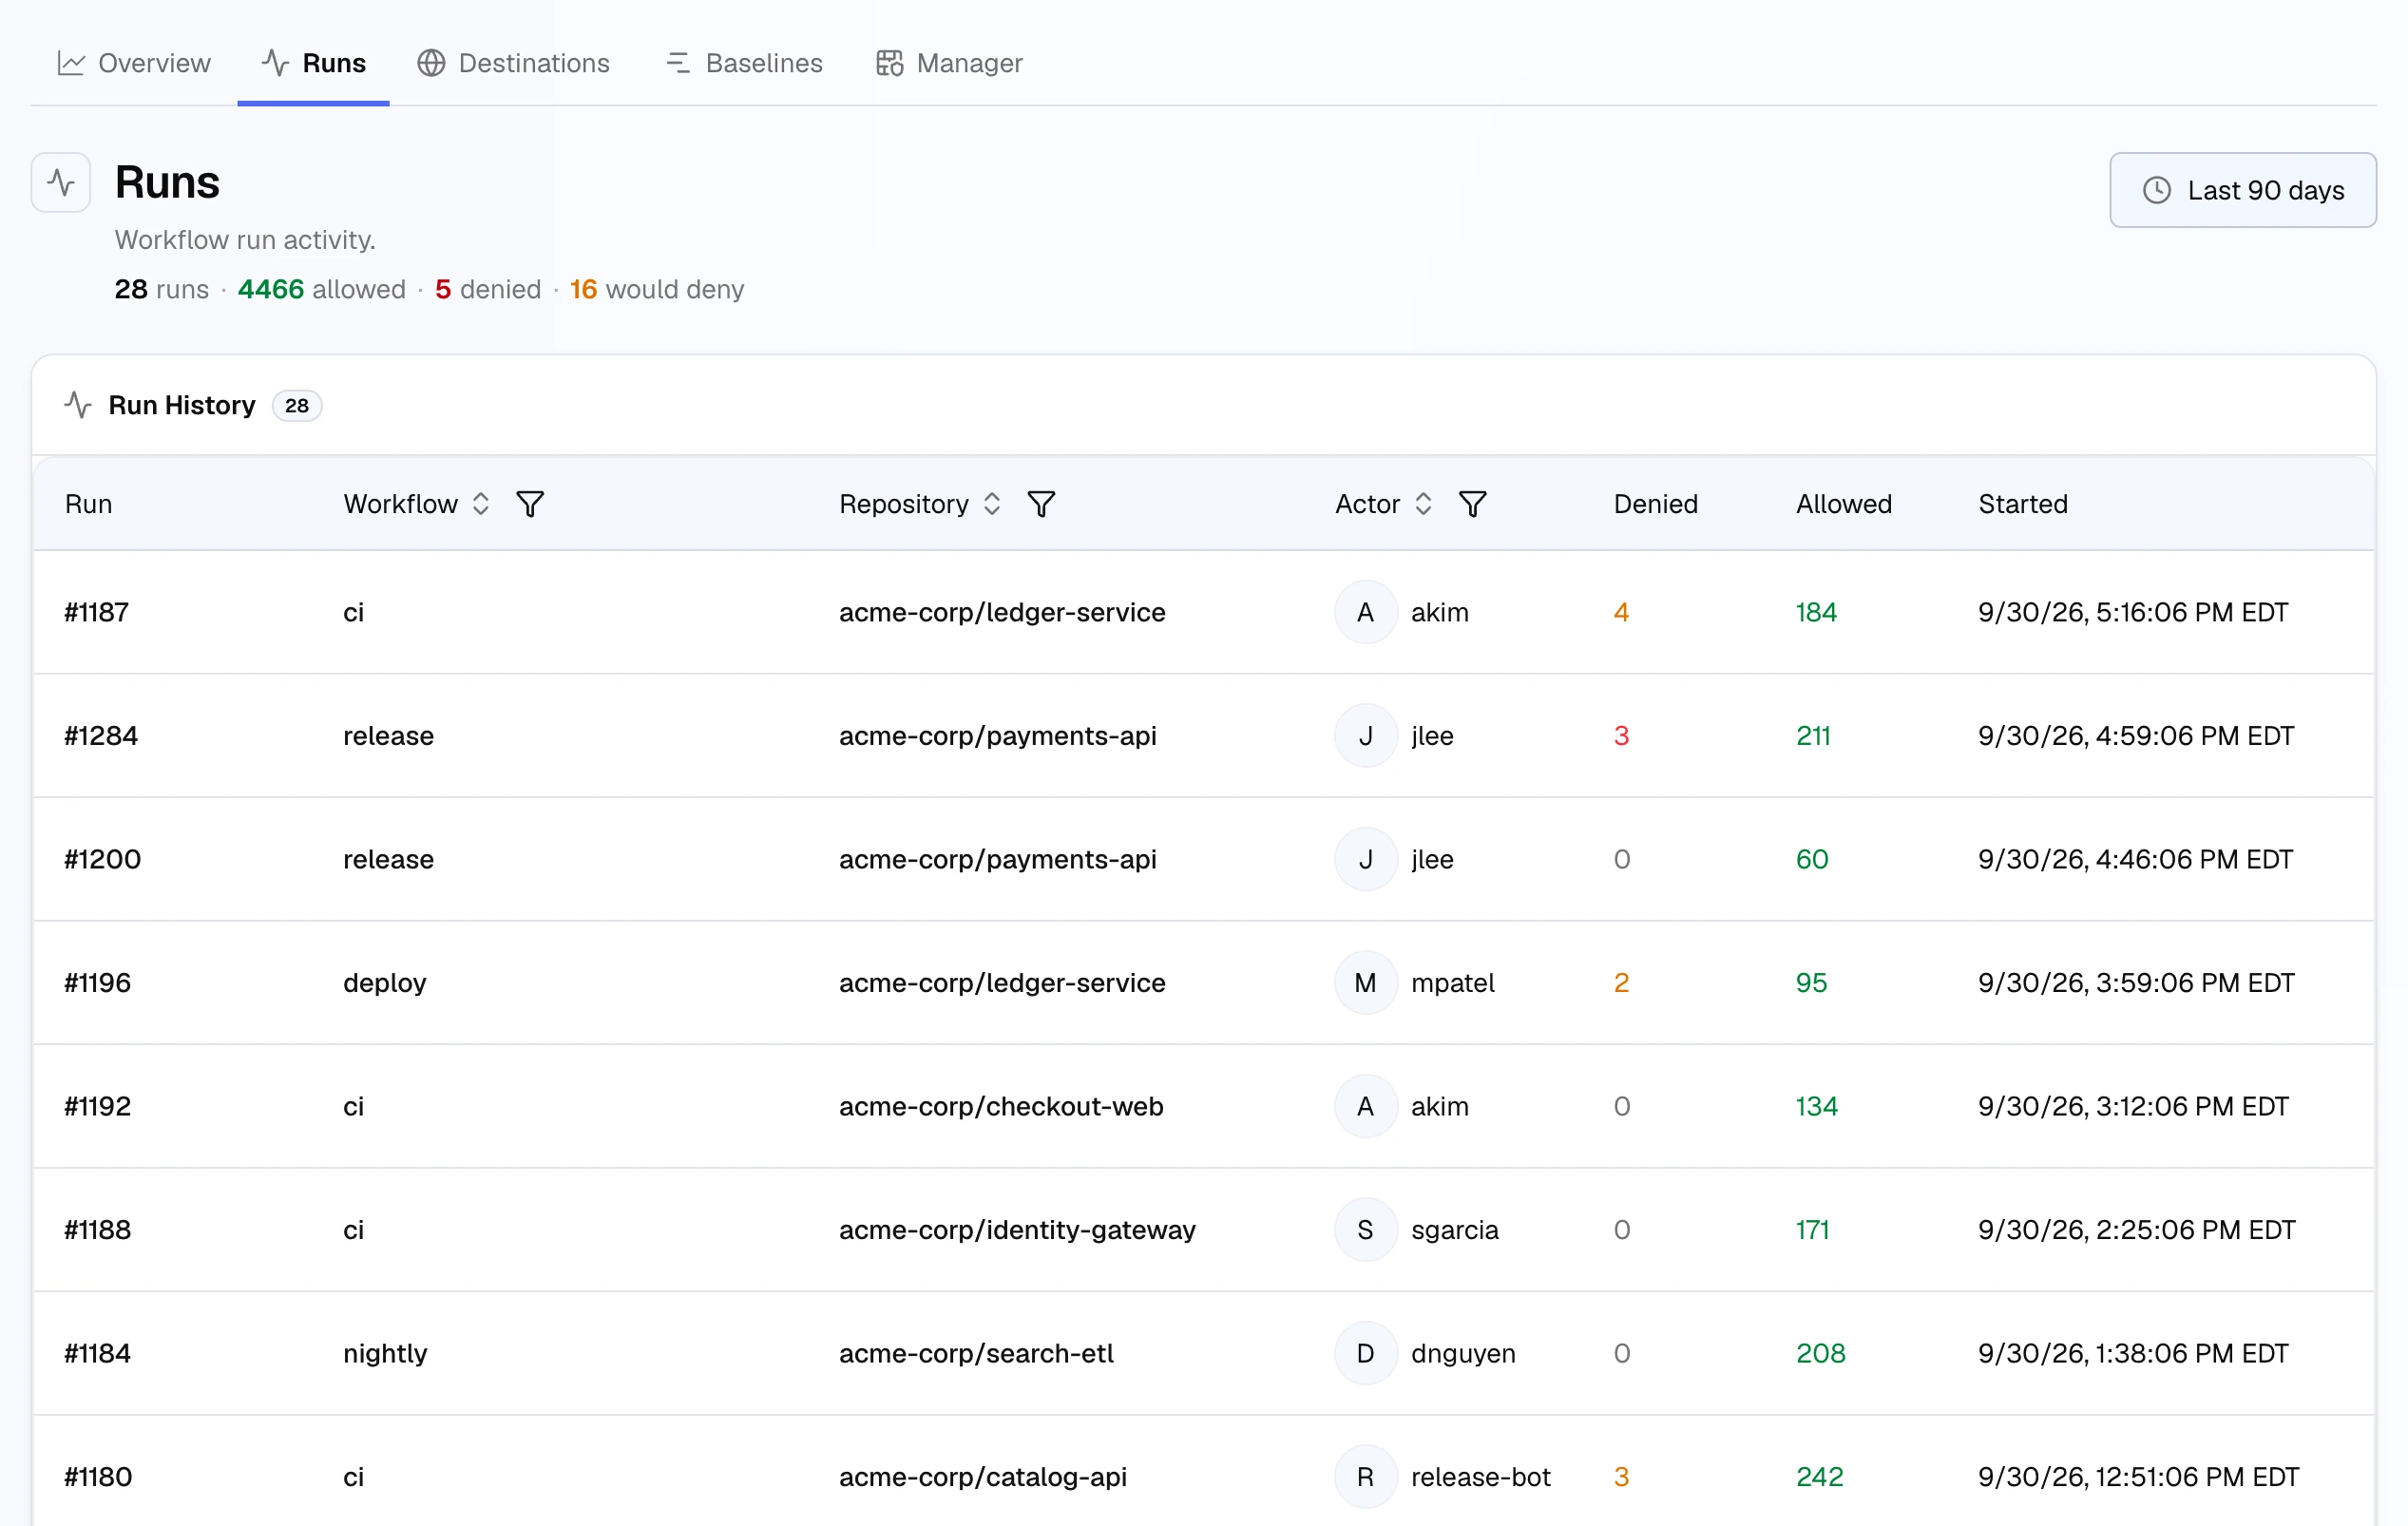This screenshot has height=1526, width=2408.
Task: Click mpatel's avatar in row #1196
Action: click(1365, 983)
